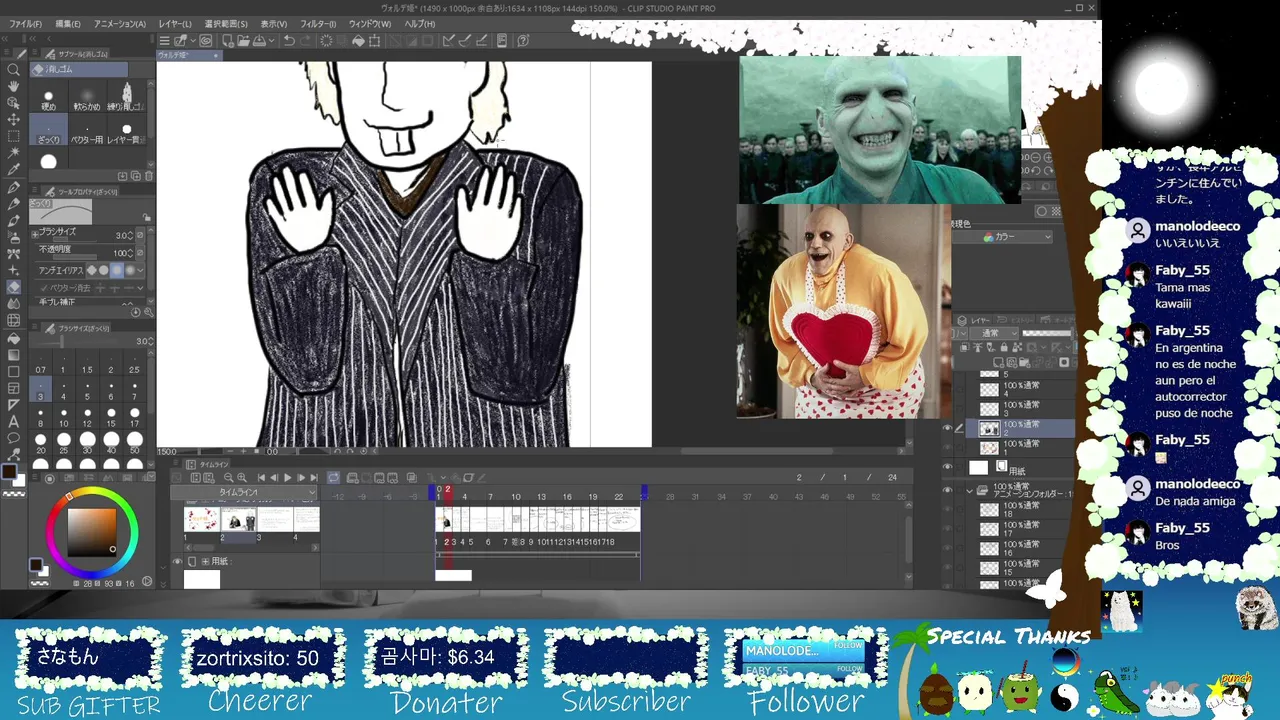The width and height of the screenshot is (1280, 720).
Task: Open the ファイル(F) menu
Action: tap(24, 23)
